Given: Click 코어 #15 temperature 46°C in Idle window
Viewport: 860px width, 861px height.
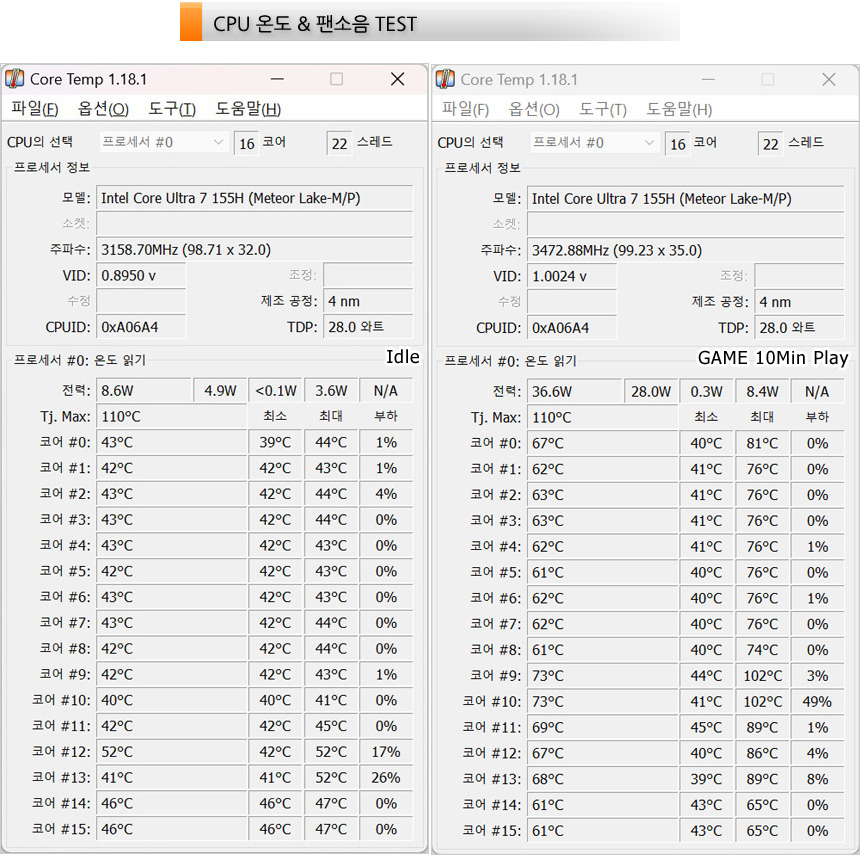Looking at the screenshot, I should point(171,829).
